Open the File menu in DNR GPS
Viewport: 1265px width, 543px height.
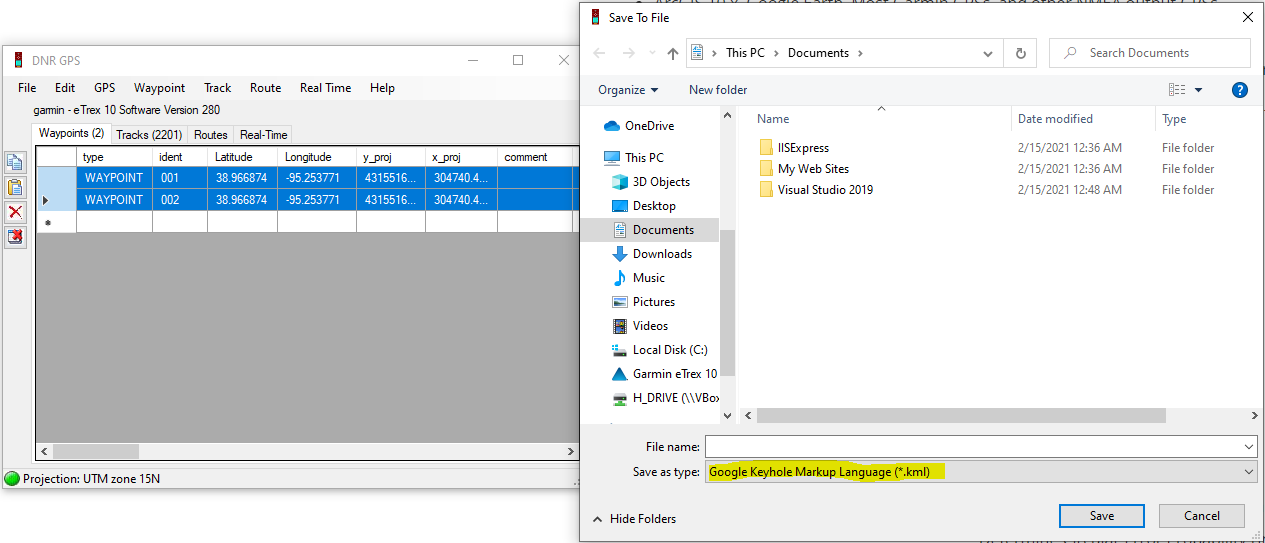[27, 88]
